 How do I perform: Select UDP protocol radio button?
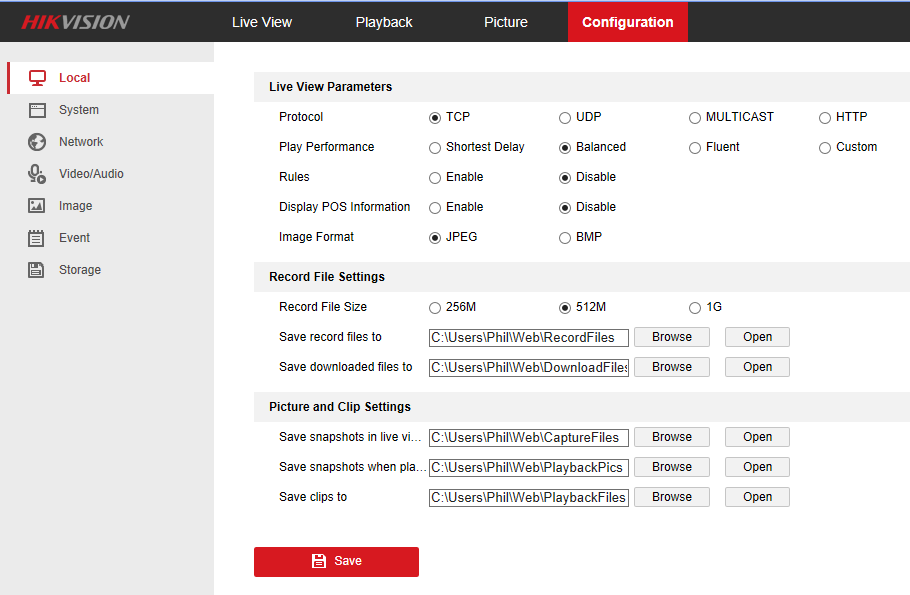(565, 118)
